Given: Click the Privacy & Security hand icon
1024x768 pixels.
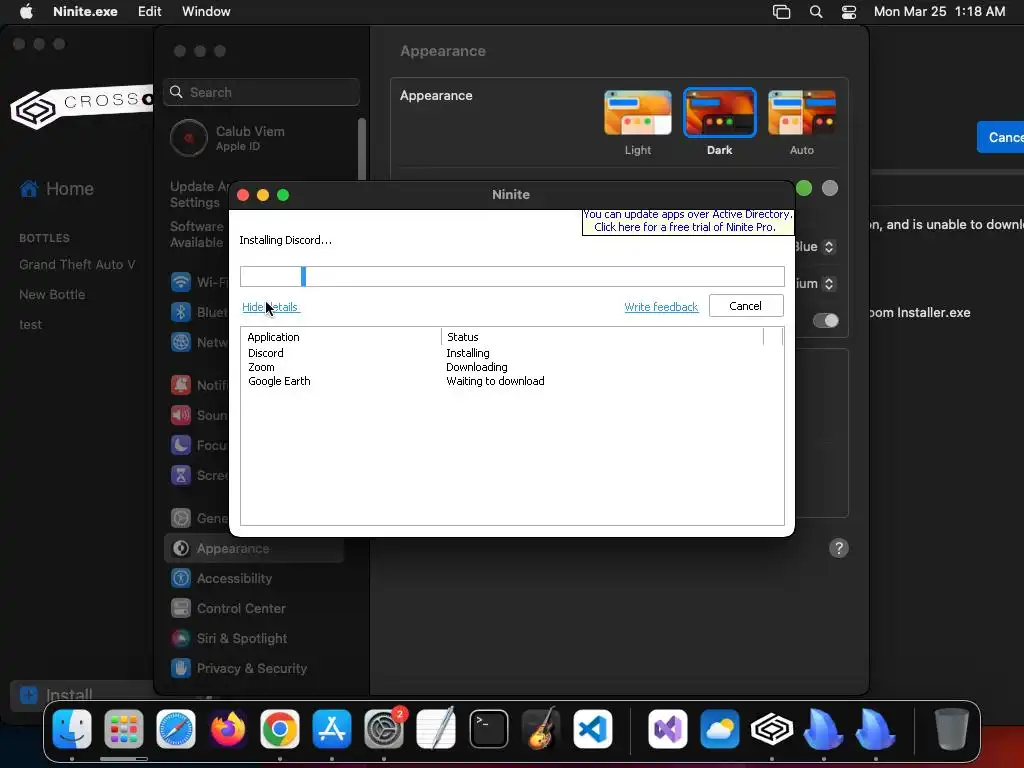Looking at the screenshot, I should pyautogui.click(x=181, y=668).
